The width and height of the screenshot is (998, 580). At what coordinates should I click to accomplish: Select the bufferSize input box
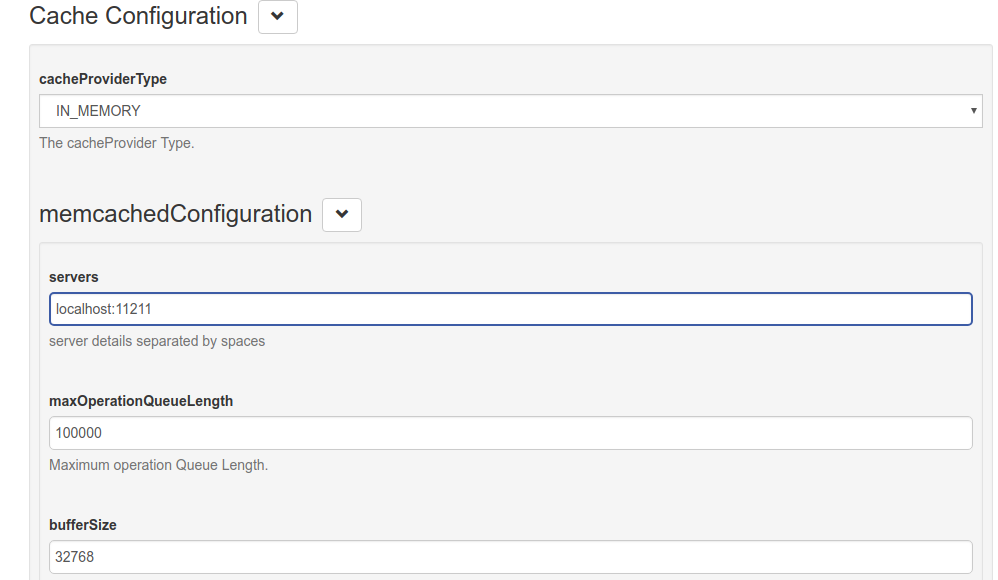(510, 557)
